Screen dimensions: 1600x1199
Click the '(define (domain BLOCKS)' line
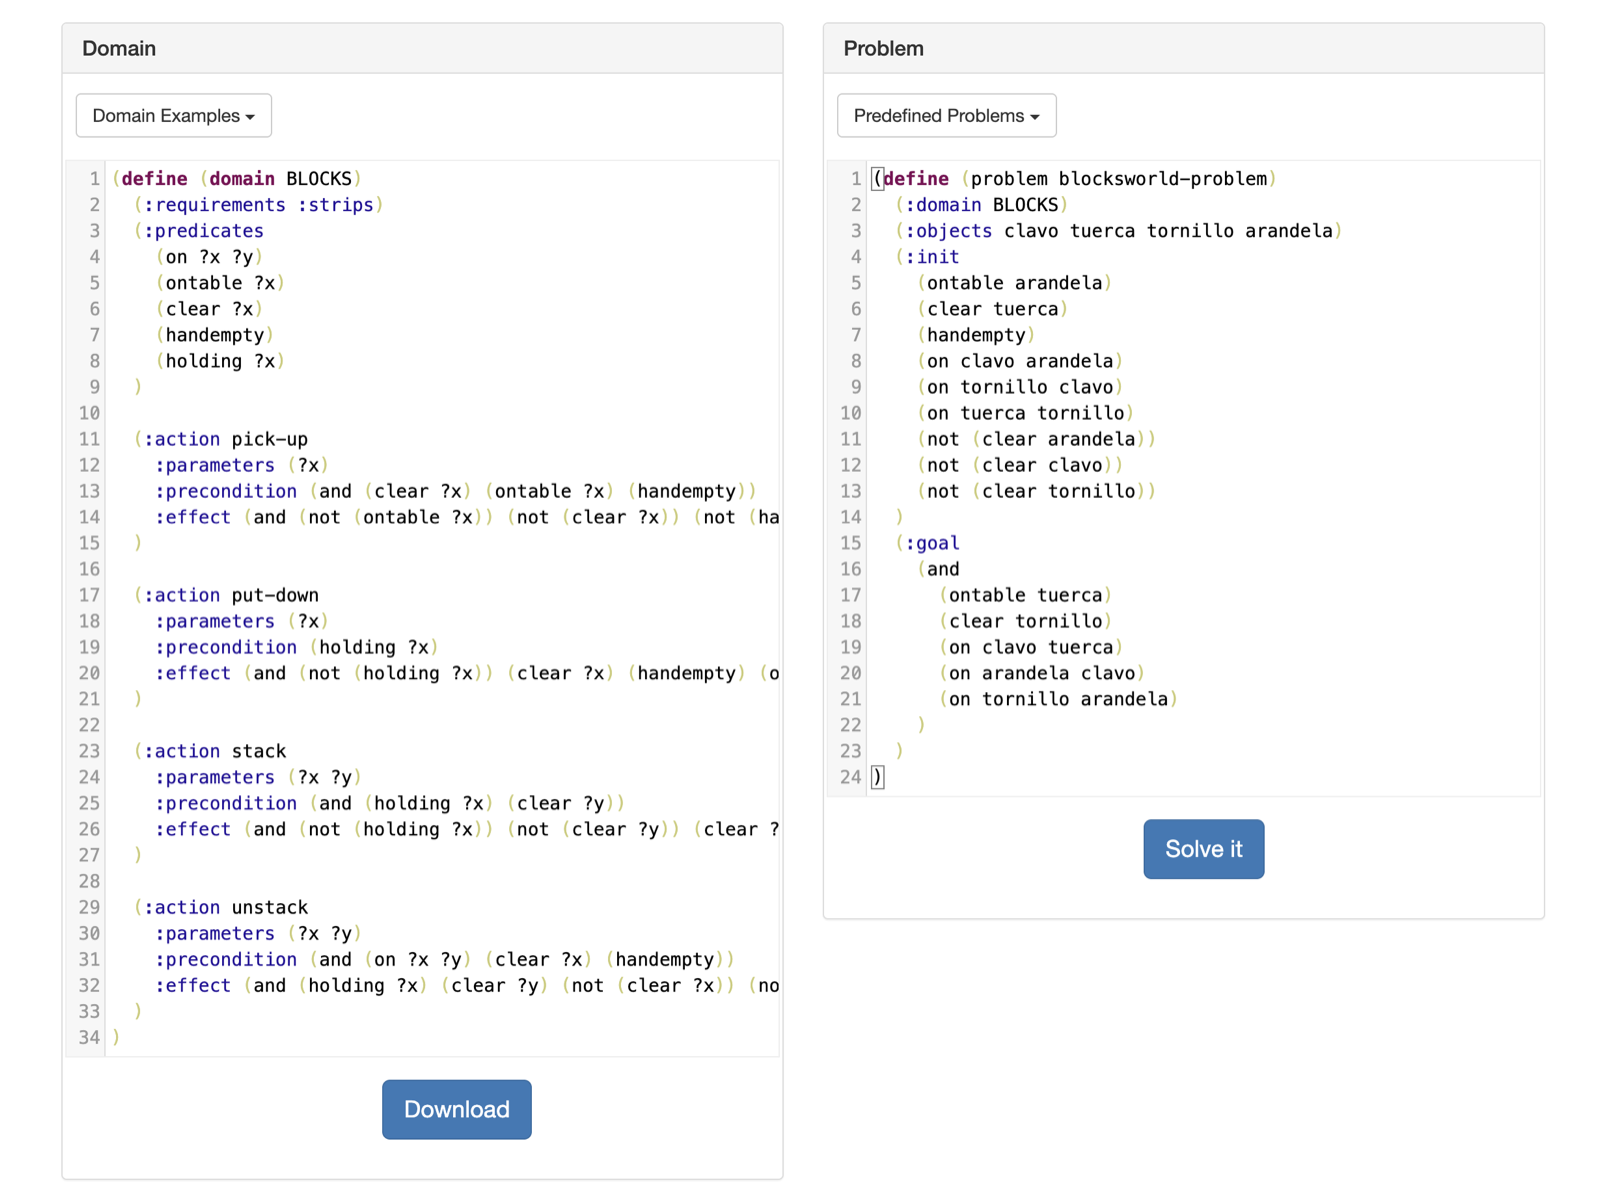[x=237, y=179]
